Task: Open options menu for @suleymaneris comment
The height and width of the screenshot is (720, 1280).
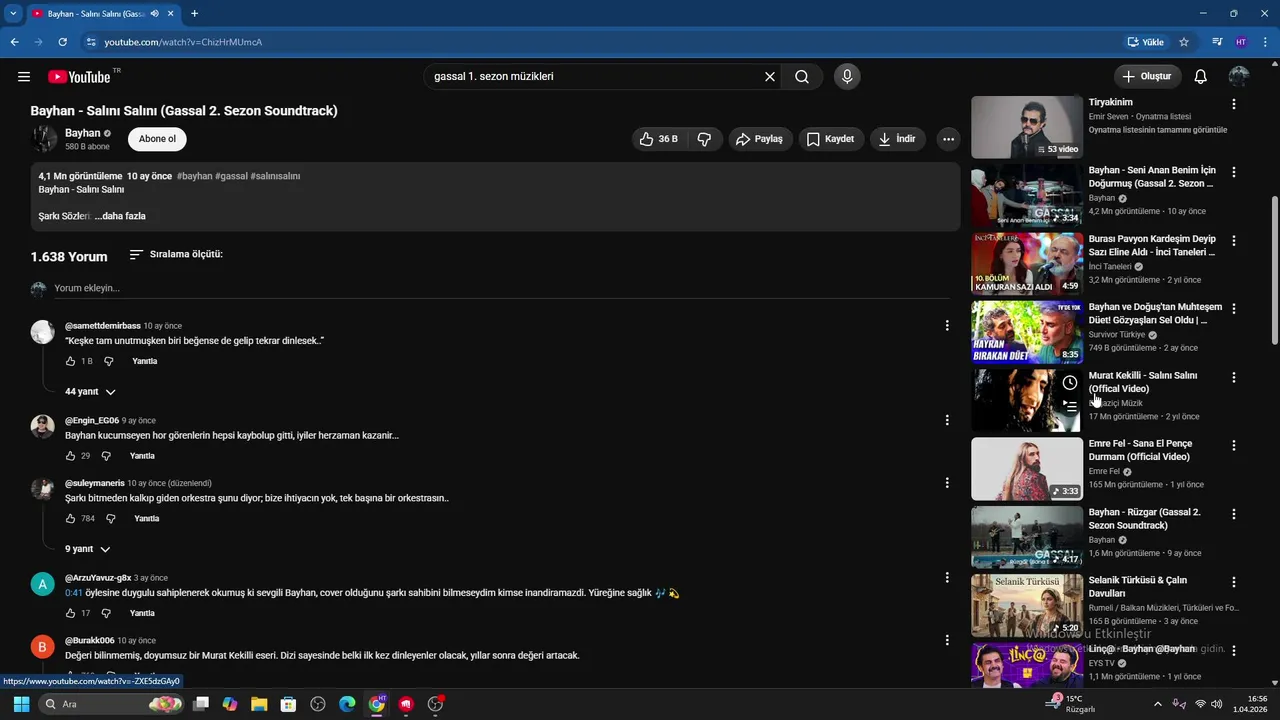Action: click(947, 483)
